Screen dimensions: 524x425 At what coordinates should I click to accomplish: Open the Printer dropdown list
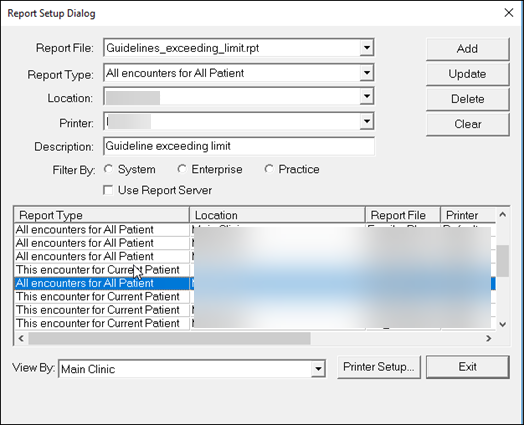(367, 121)
